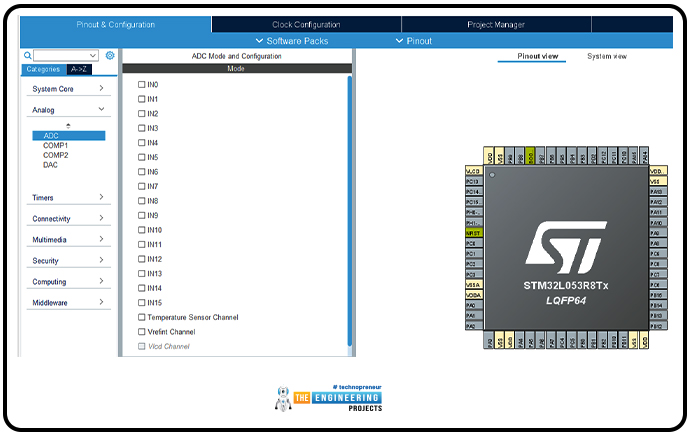Enable the IN1 channel checkbox

point(141,99)
